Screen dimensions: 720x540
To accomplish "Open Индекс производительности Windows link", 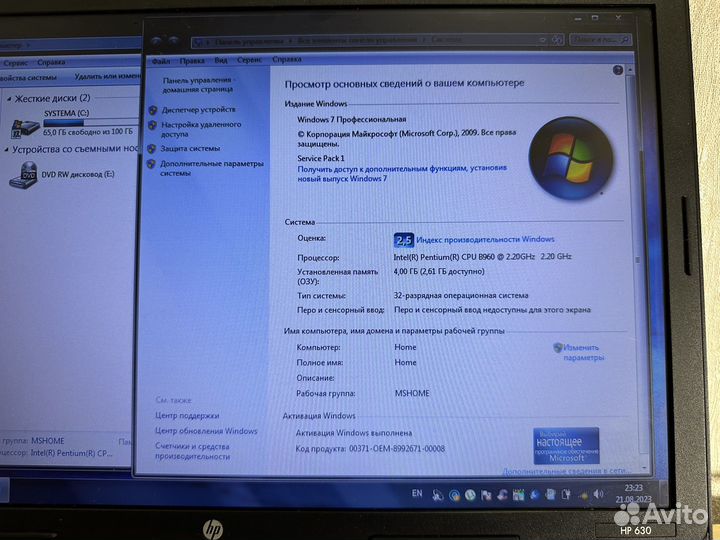I will pyautogui.click(x=485, y=239).
